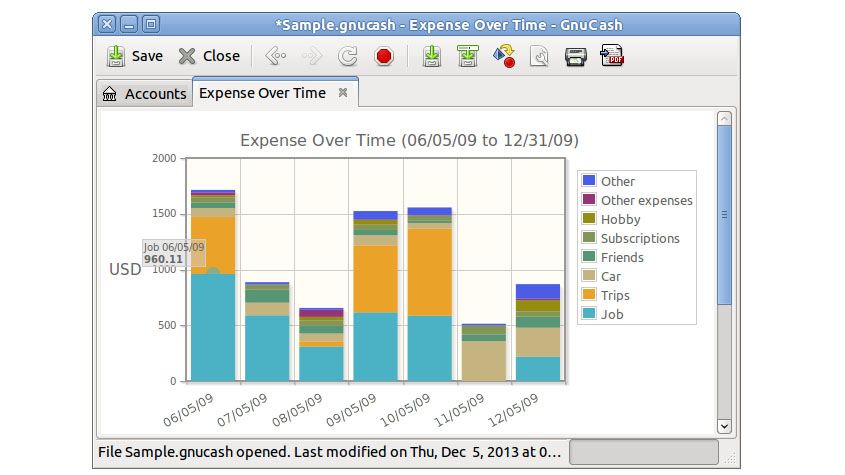Click the status bar progress bar
This screenshot has height=475, width=845.
pos(644,452)
